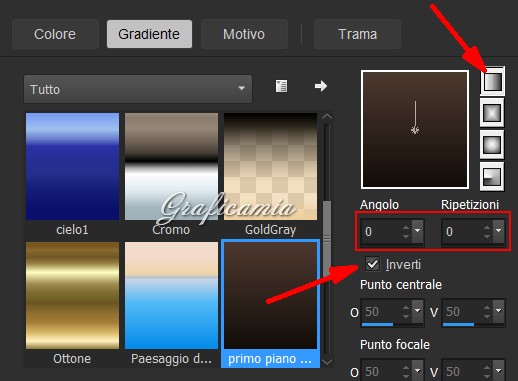Expand the Ripetizioni value dropdown arrow

pyautogui.click(x=499, y=231)
